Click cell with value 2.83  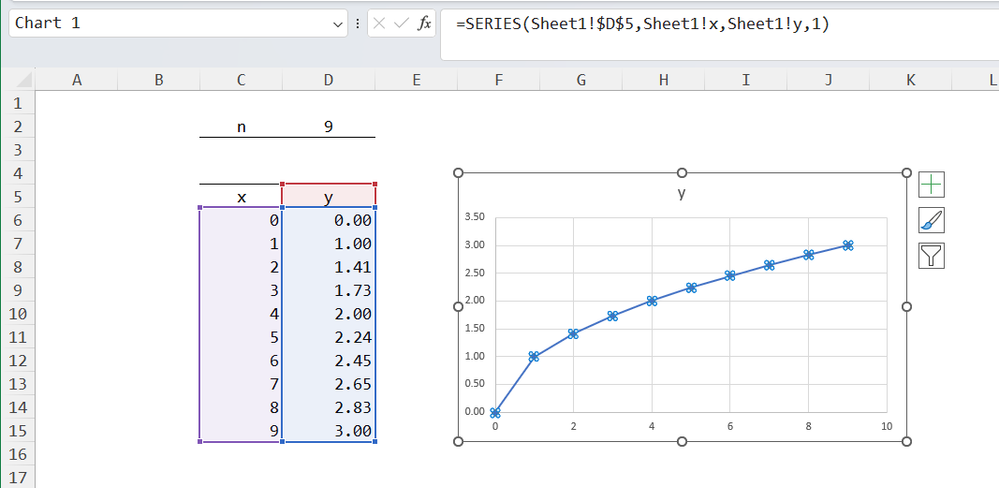(x=328, y=408)
